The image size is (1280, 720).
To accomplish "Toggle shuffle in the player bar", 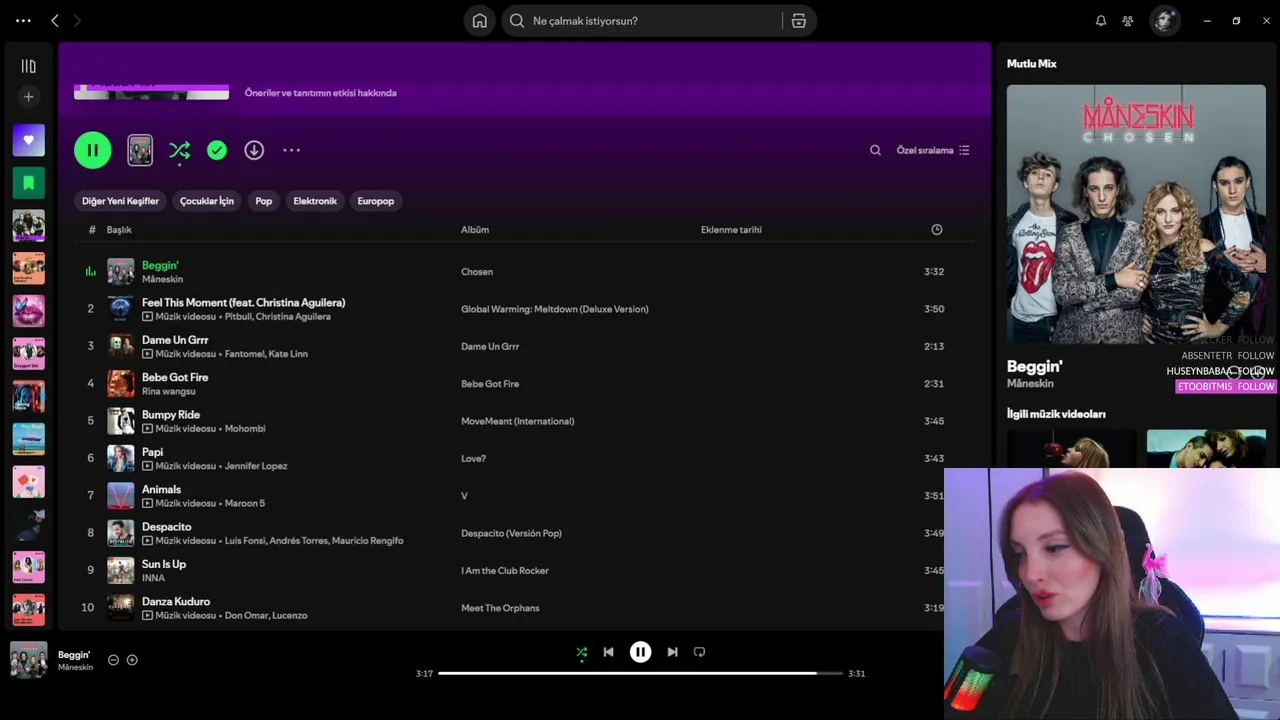I will click(582, 652).
